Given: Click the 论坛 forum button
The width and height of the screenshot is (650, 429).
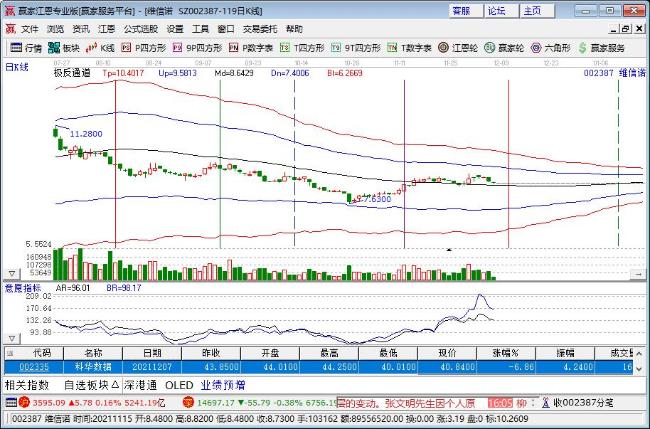Looking at the screenshot, I should [x=502, y=11].
